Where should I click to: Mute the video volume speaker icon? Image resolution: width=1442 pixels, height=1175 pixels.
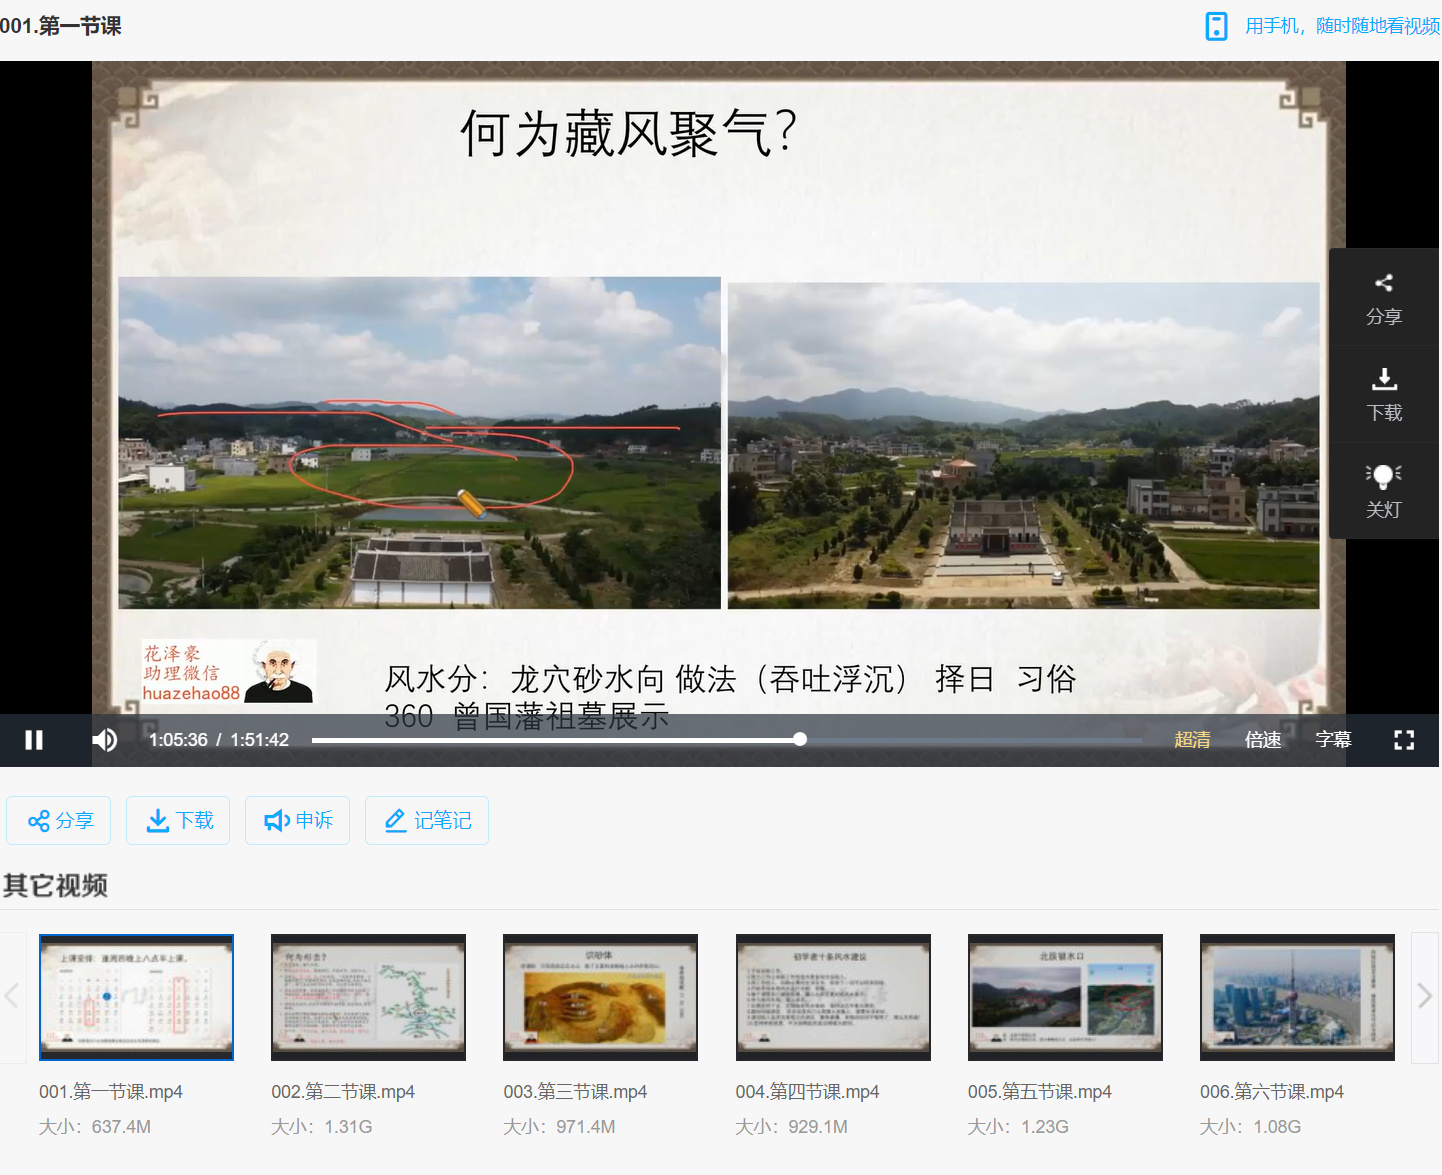(105, 740)
